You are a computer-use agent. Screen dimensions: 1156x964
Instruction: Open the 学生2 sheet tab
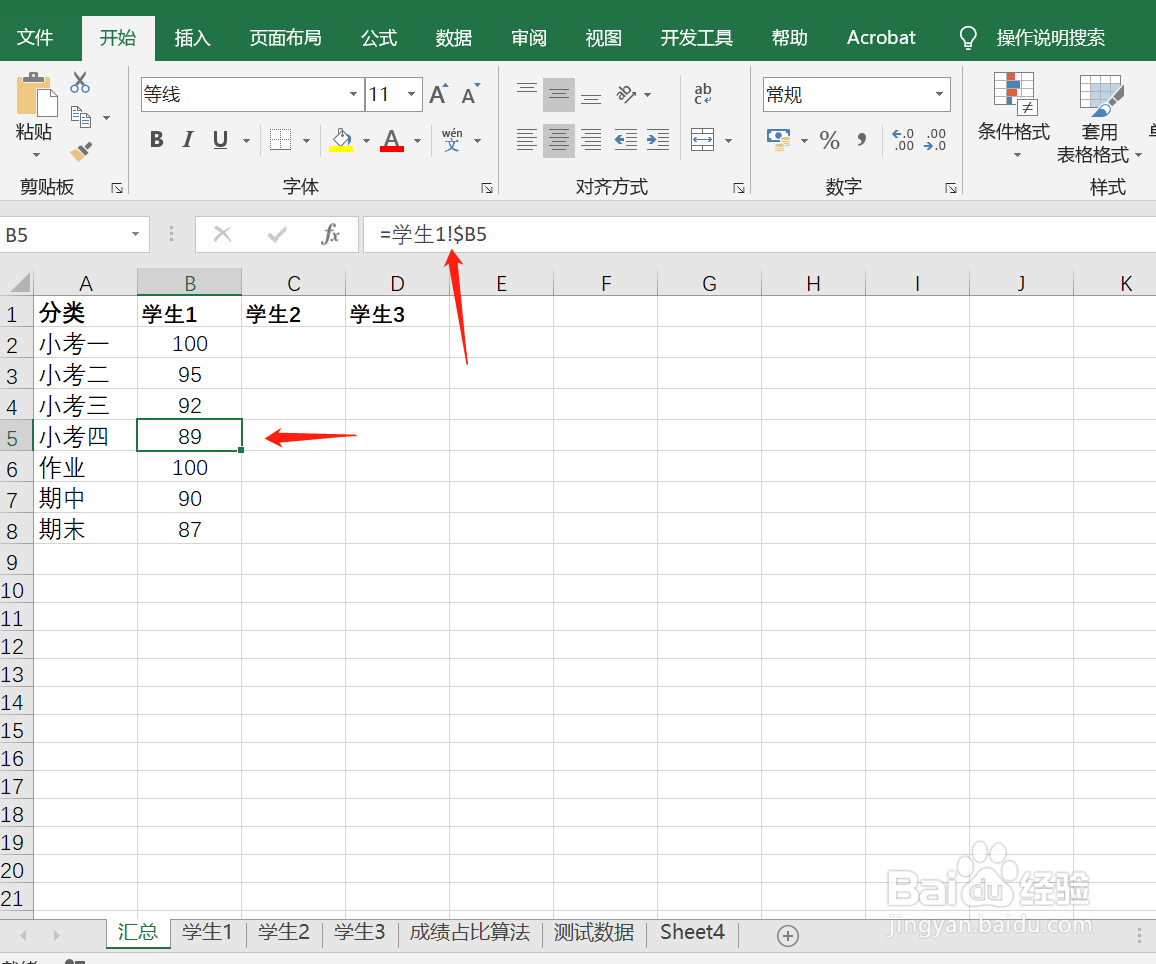[284, 932]
